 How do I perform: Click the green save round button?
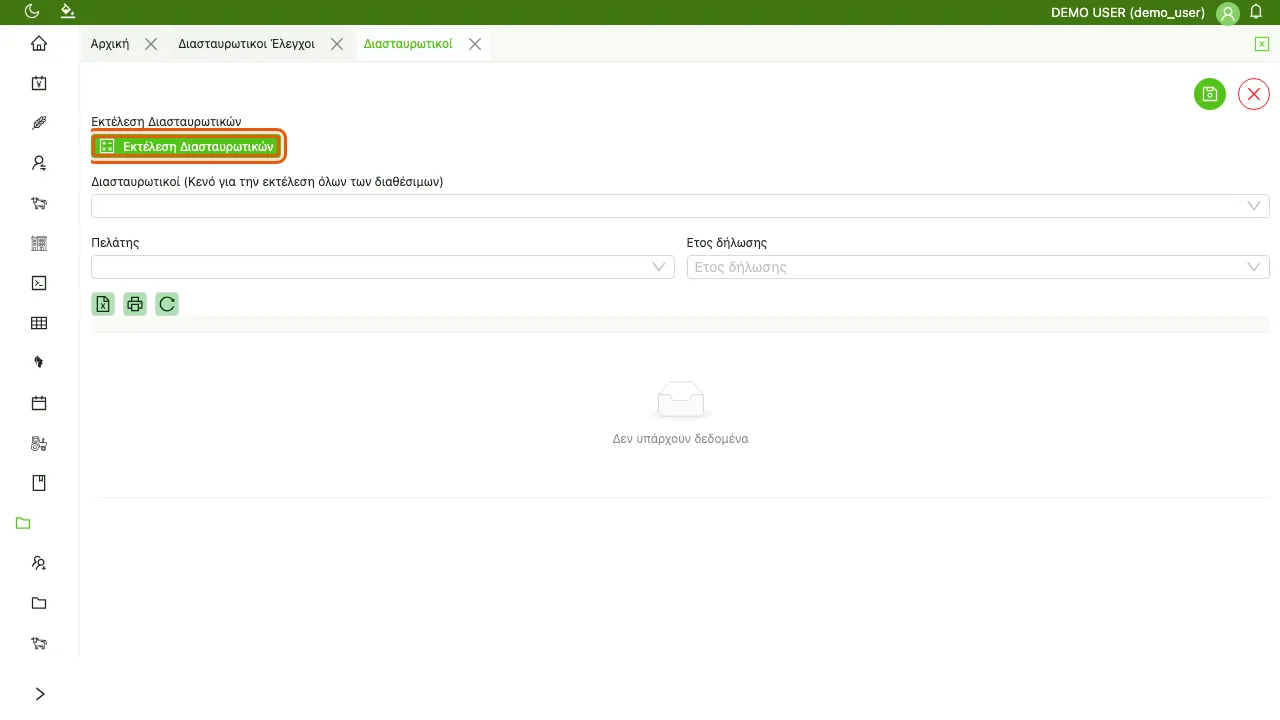1210,94
